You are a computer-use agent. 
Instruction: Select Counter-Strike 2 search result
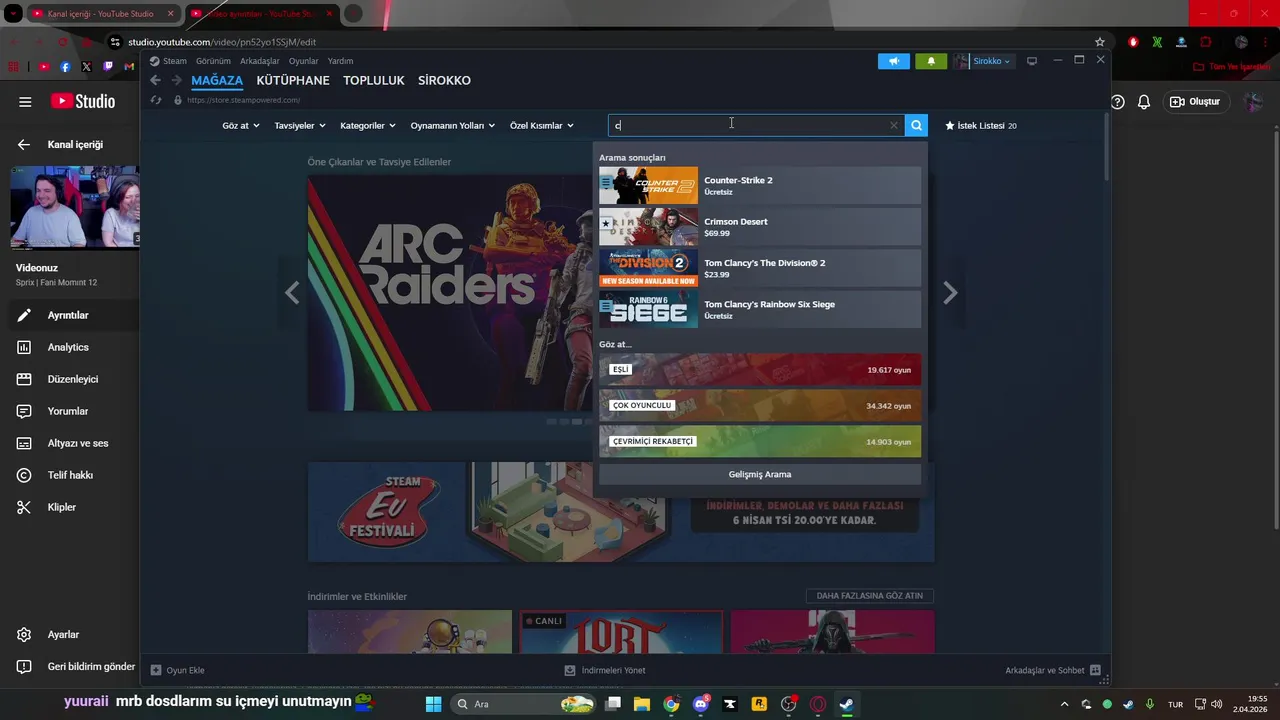[x=760, y=186]
